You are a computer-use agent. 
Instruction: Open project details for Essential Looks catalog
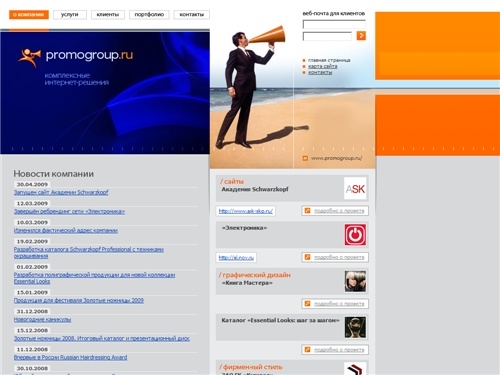(335, 350)
